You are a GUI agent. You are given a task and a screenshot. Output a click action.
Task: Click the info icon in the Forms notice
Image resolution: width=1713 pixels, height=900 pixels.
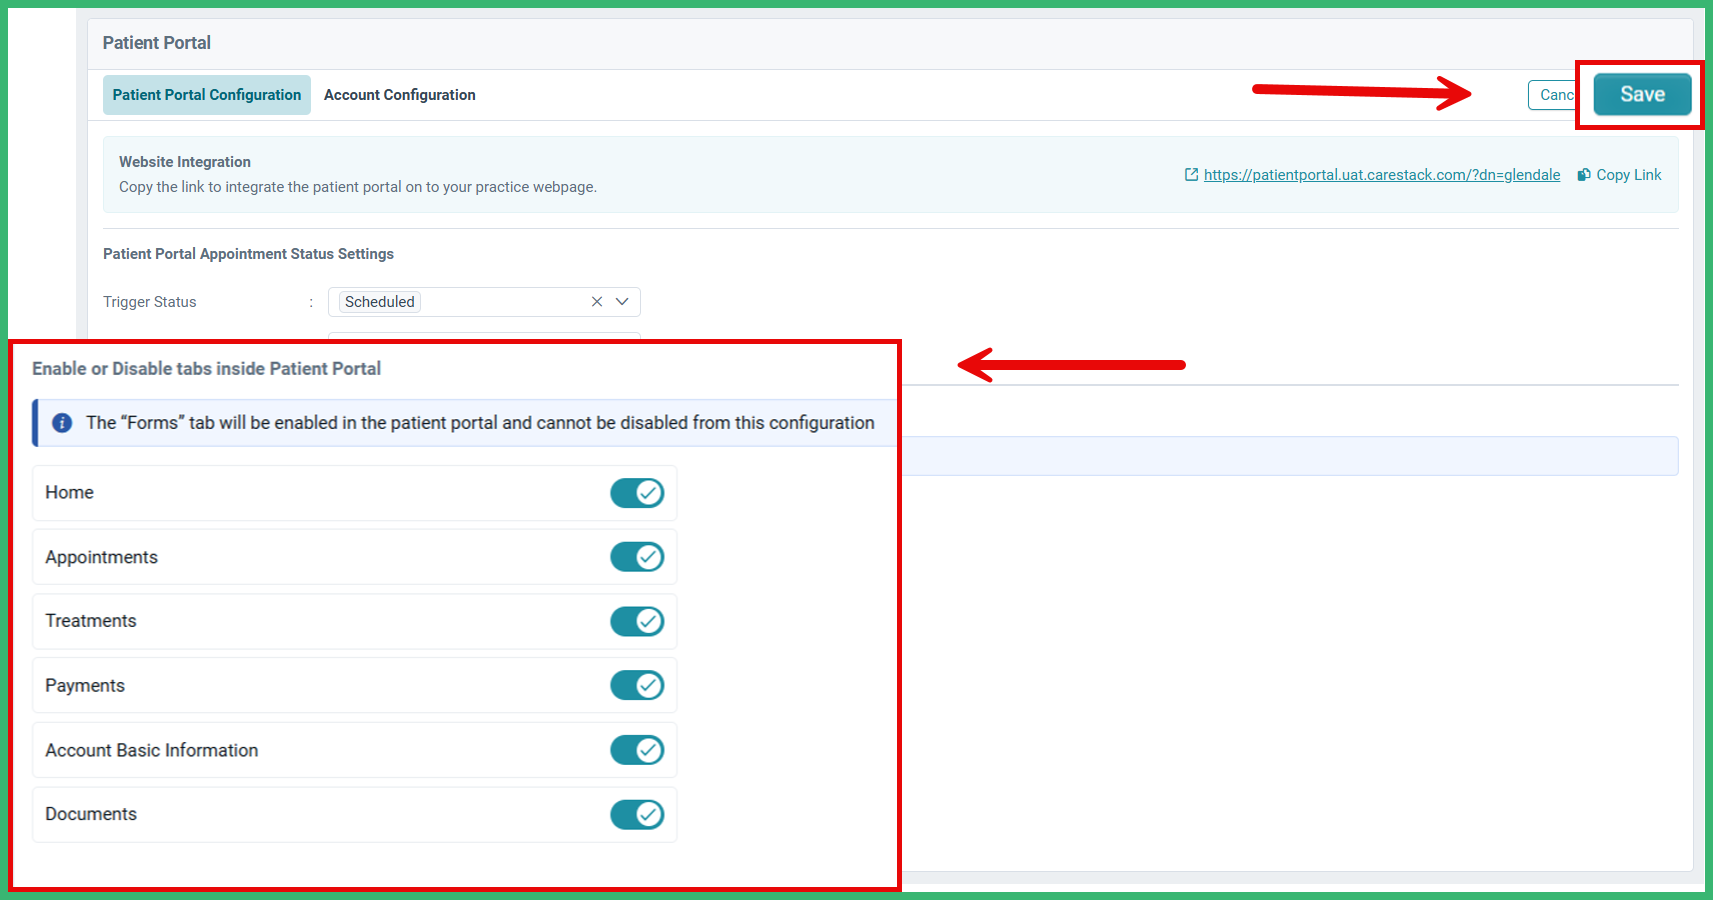coord(61,422)
